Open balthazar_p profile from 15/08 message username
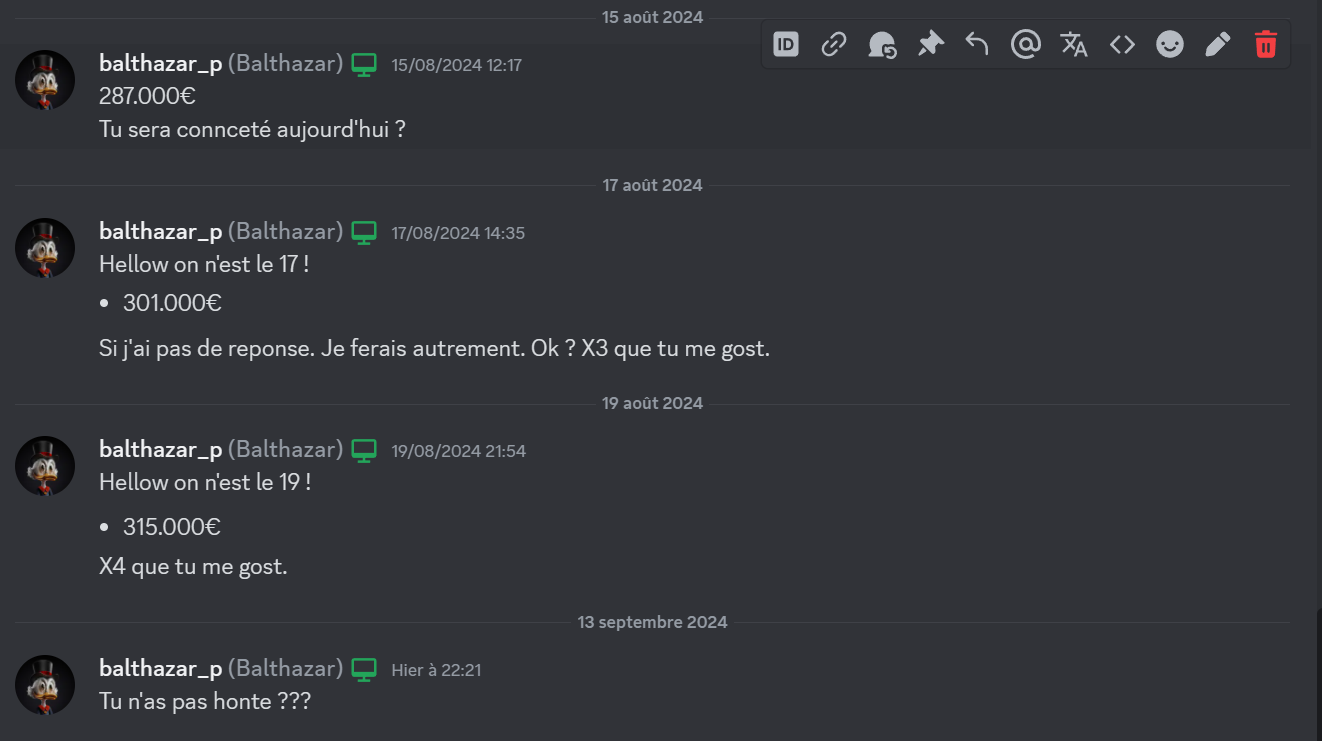1322x741 pixels. [x=161, y=64]
